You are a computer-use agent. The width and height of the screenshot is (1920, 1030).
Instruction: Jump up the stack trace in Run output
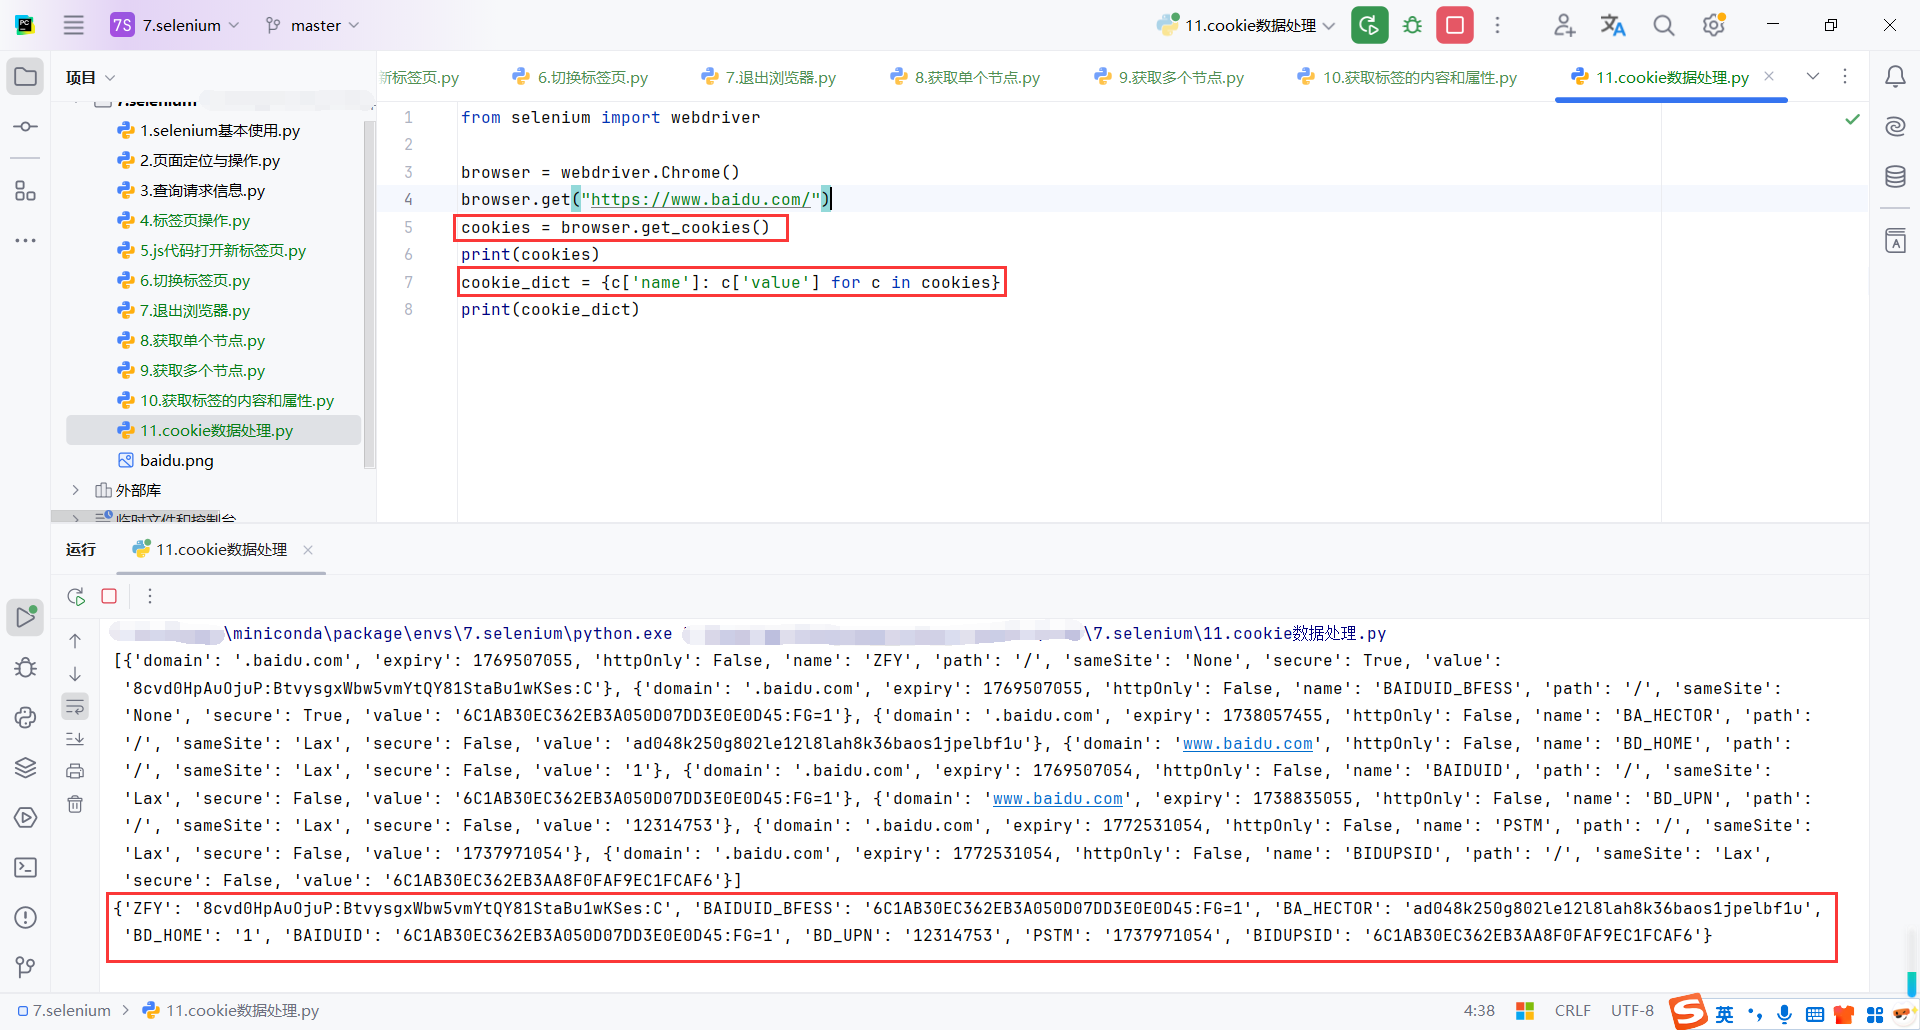(75, 641)
